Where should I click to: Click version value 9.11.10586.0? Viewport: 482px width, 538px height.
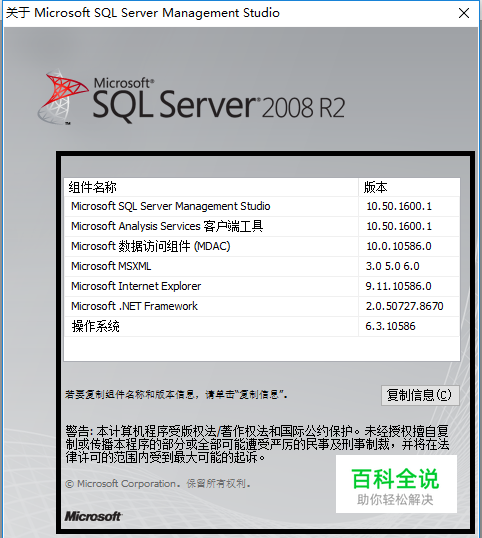coord(398,286)
